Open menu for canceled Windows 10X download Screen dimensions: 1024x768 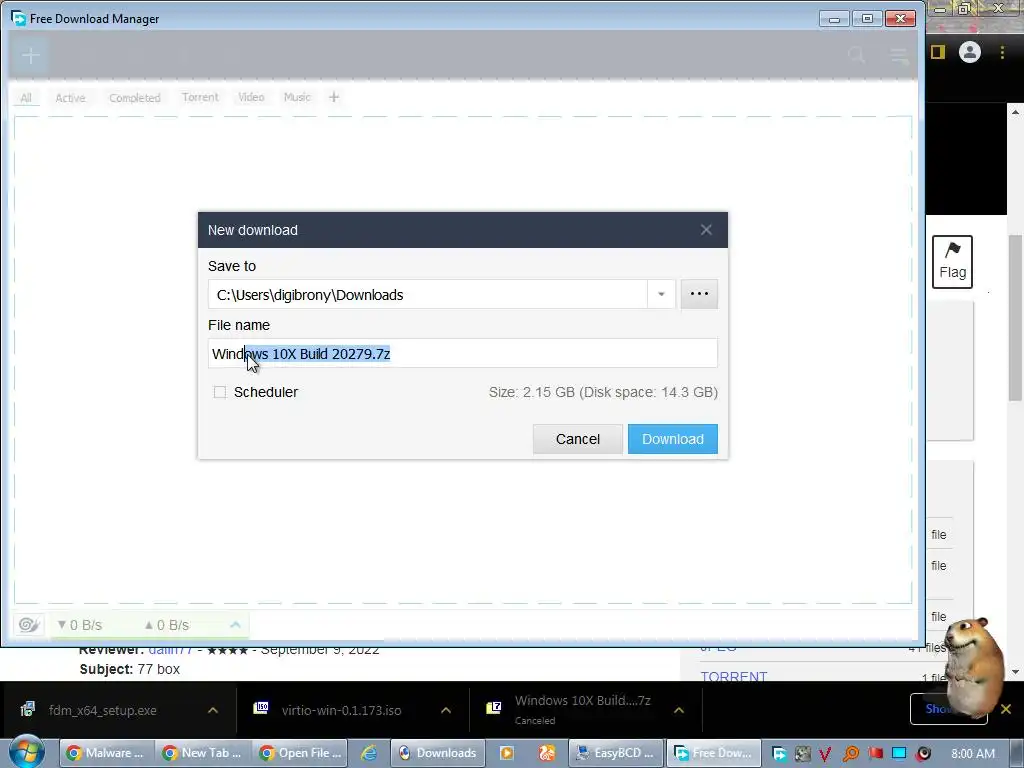[679, 710]
